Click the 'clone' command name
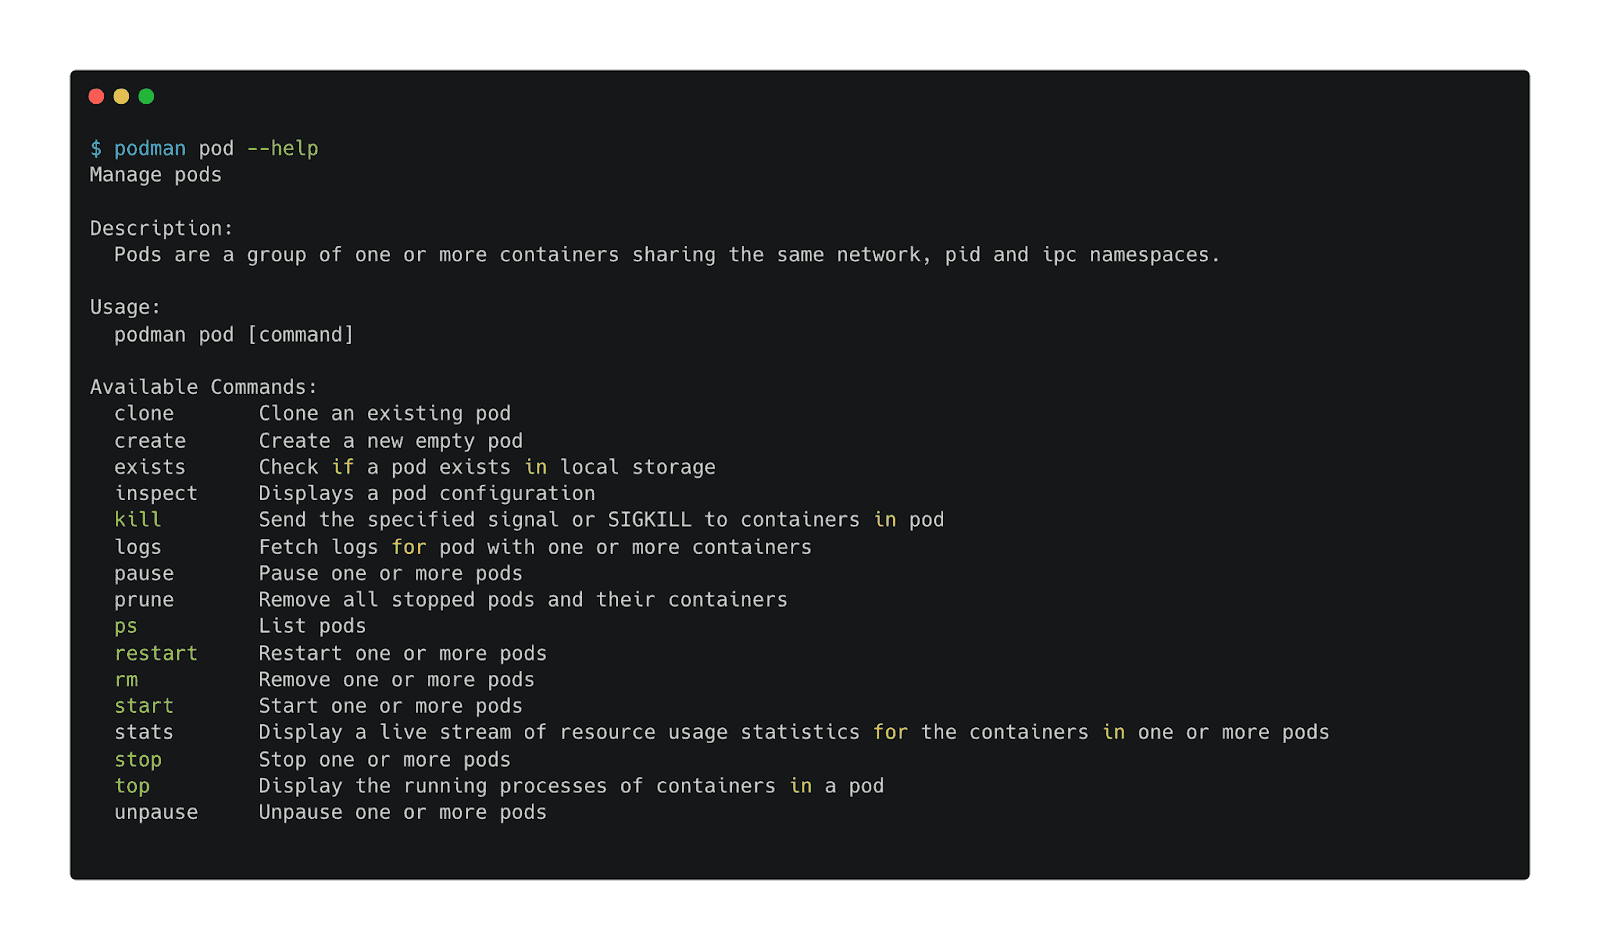The width and height of the screenshot is (1600, 950). click(144, 414)
